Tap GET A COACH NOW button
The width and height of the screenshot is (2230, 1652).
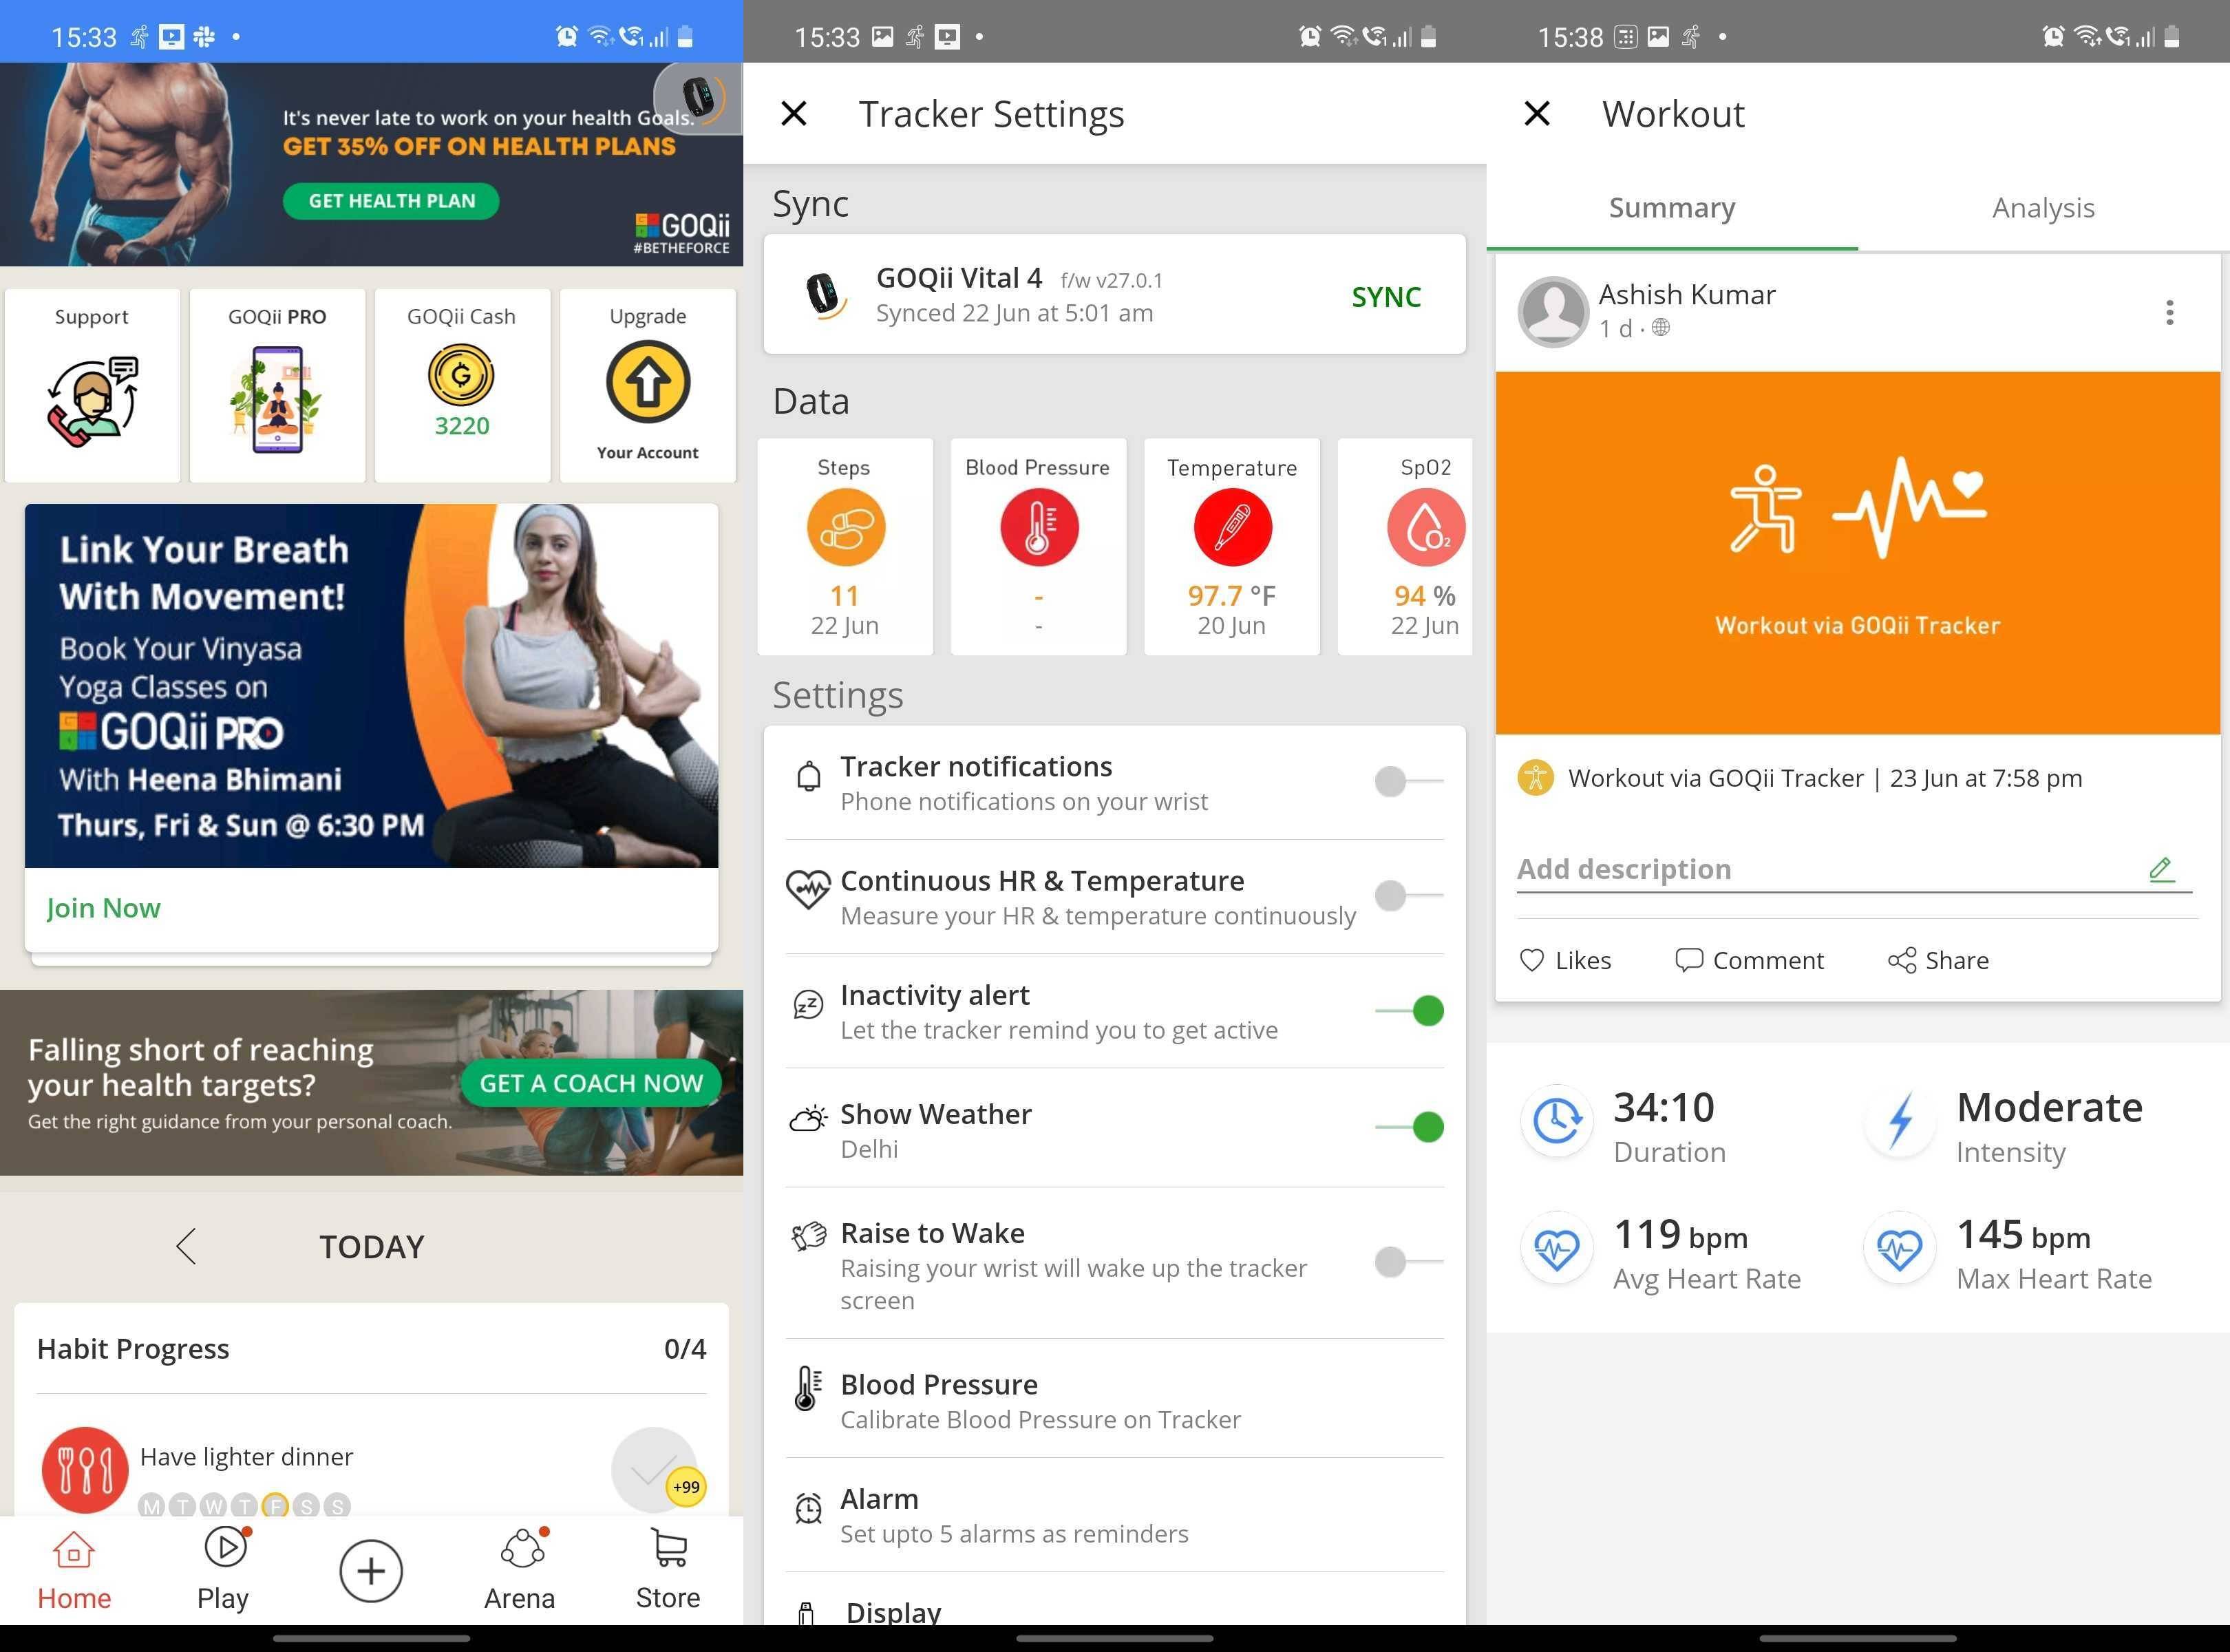(x=591, y=1083)
